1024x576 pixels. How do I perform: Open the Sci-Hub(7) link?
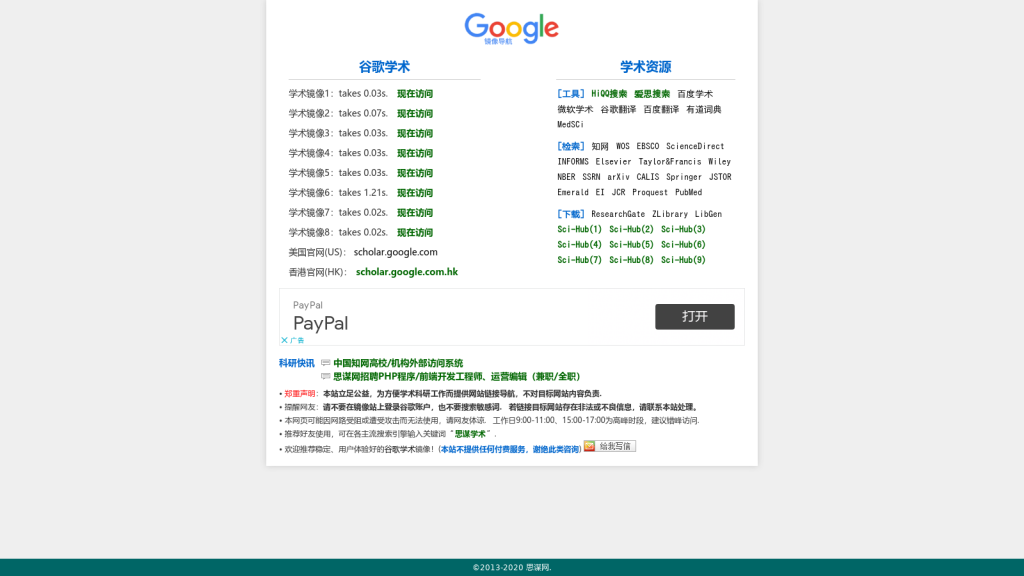click(x=579, y=260)
